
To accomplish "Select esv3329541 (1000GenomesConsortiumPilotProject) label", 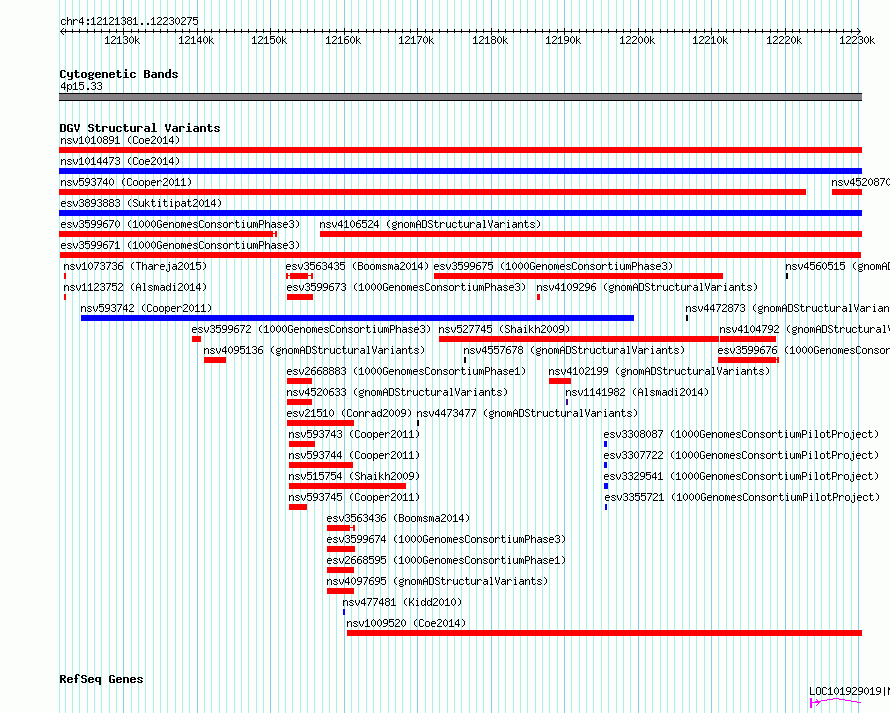I will coord(741,476).
